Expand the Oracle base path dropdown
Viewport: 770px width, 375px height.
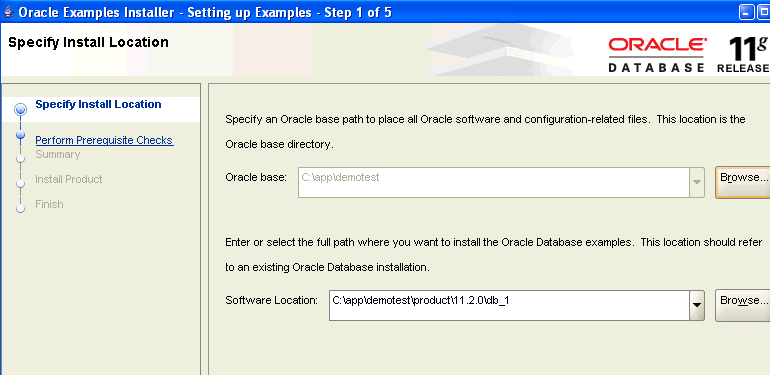(x=697, y=183)
